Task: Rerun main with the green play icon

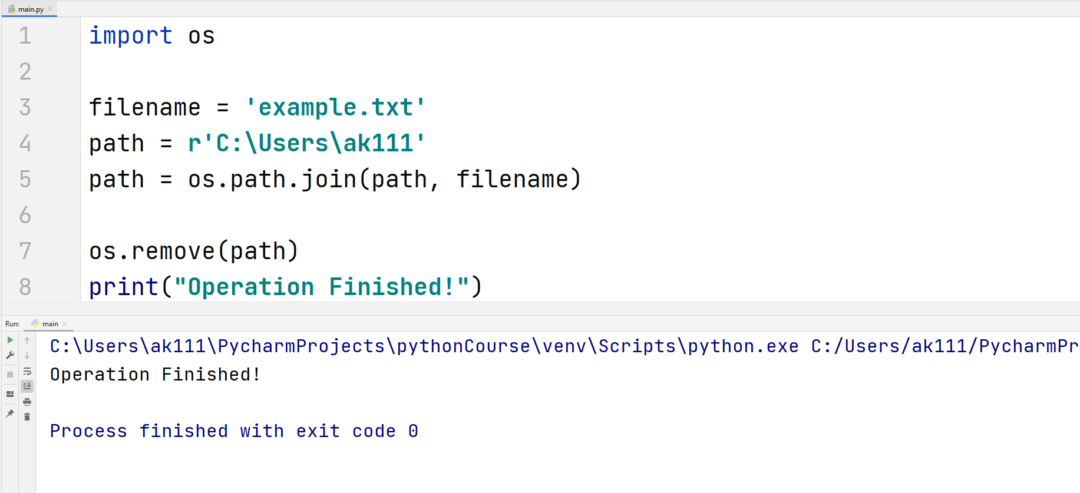Action: [x=10, y=341]
